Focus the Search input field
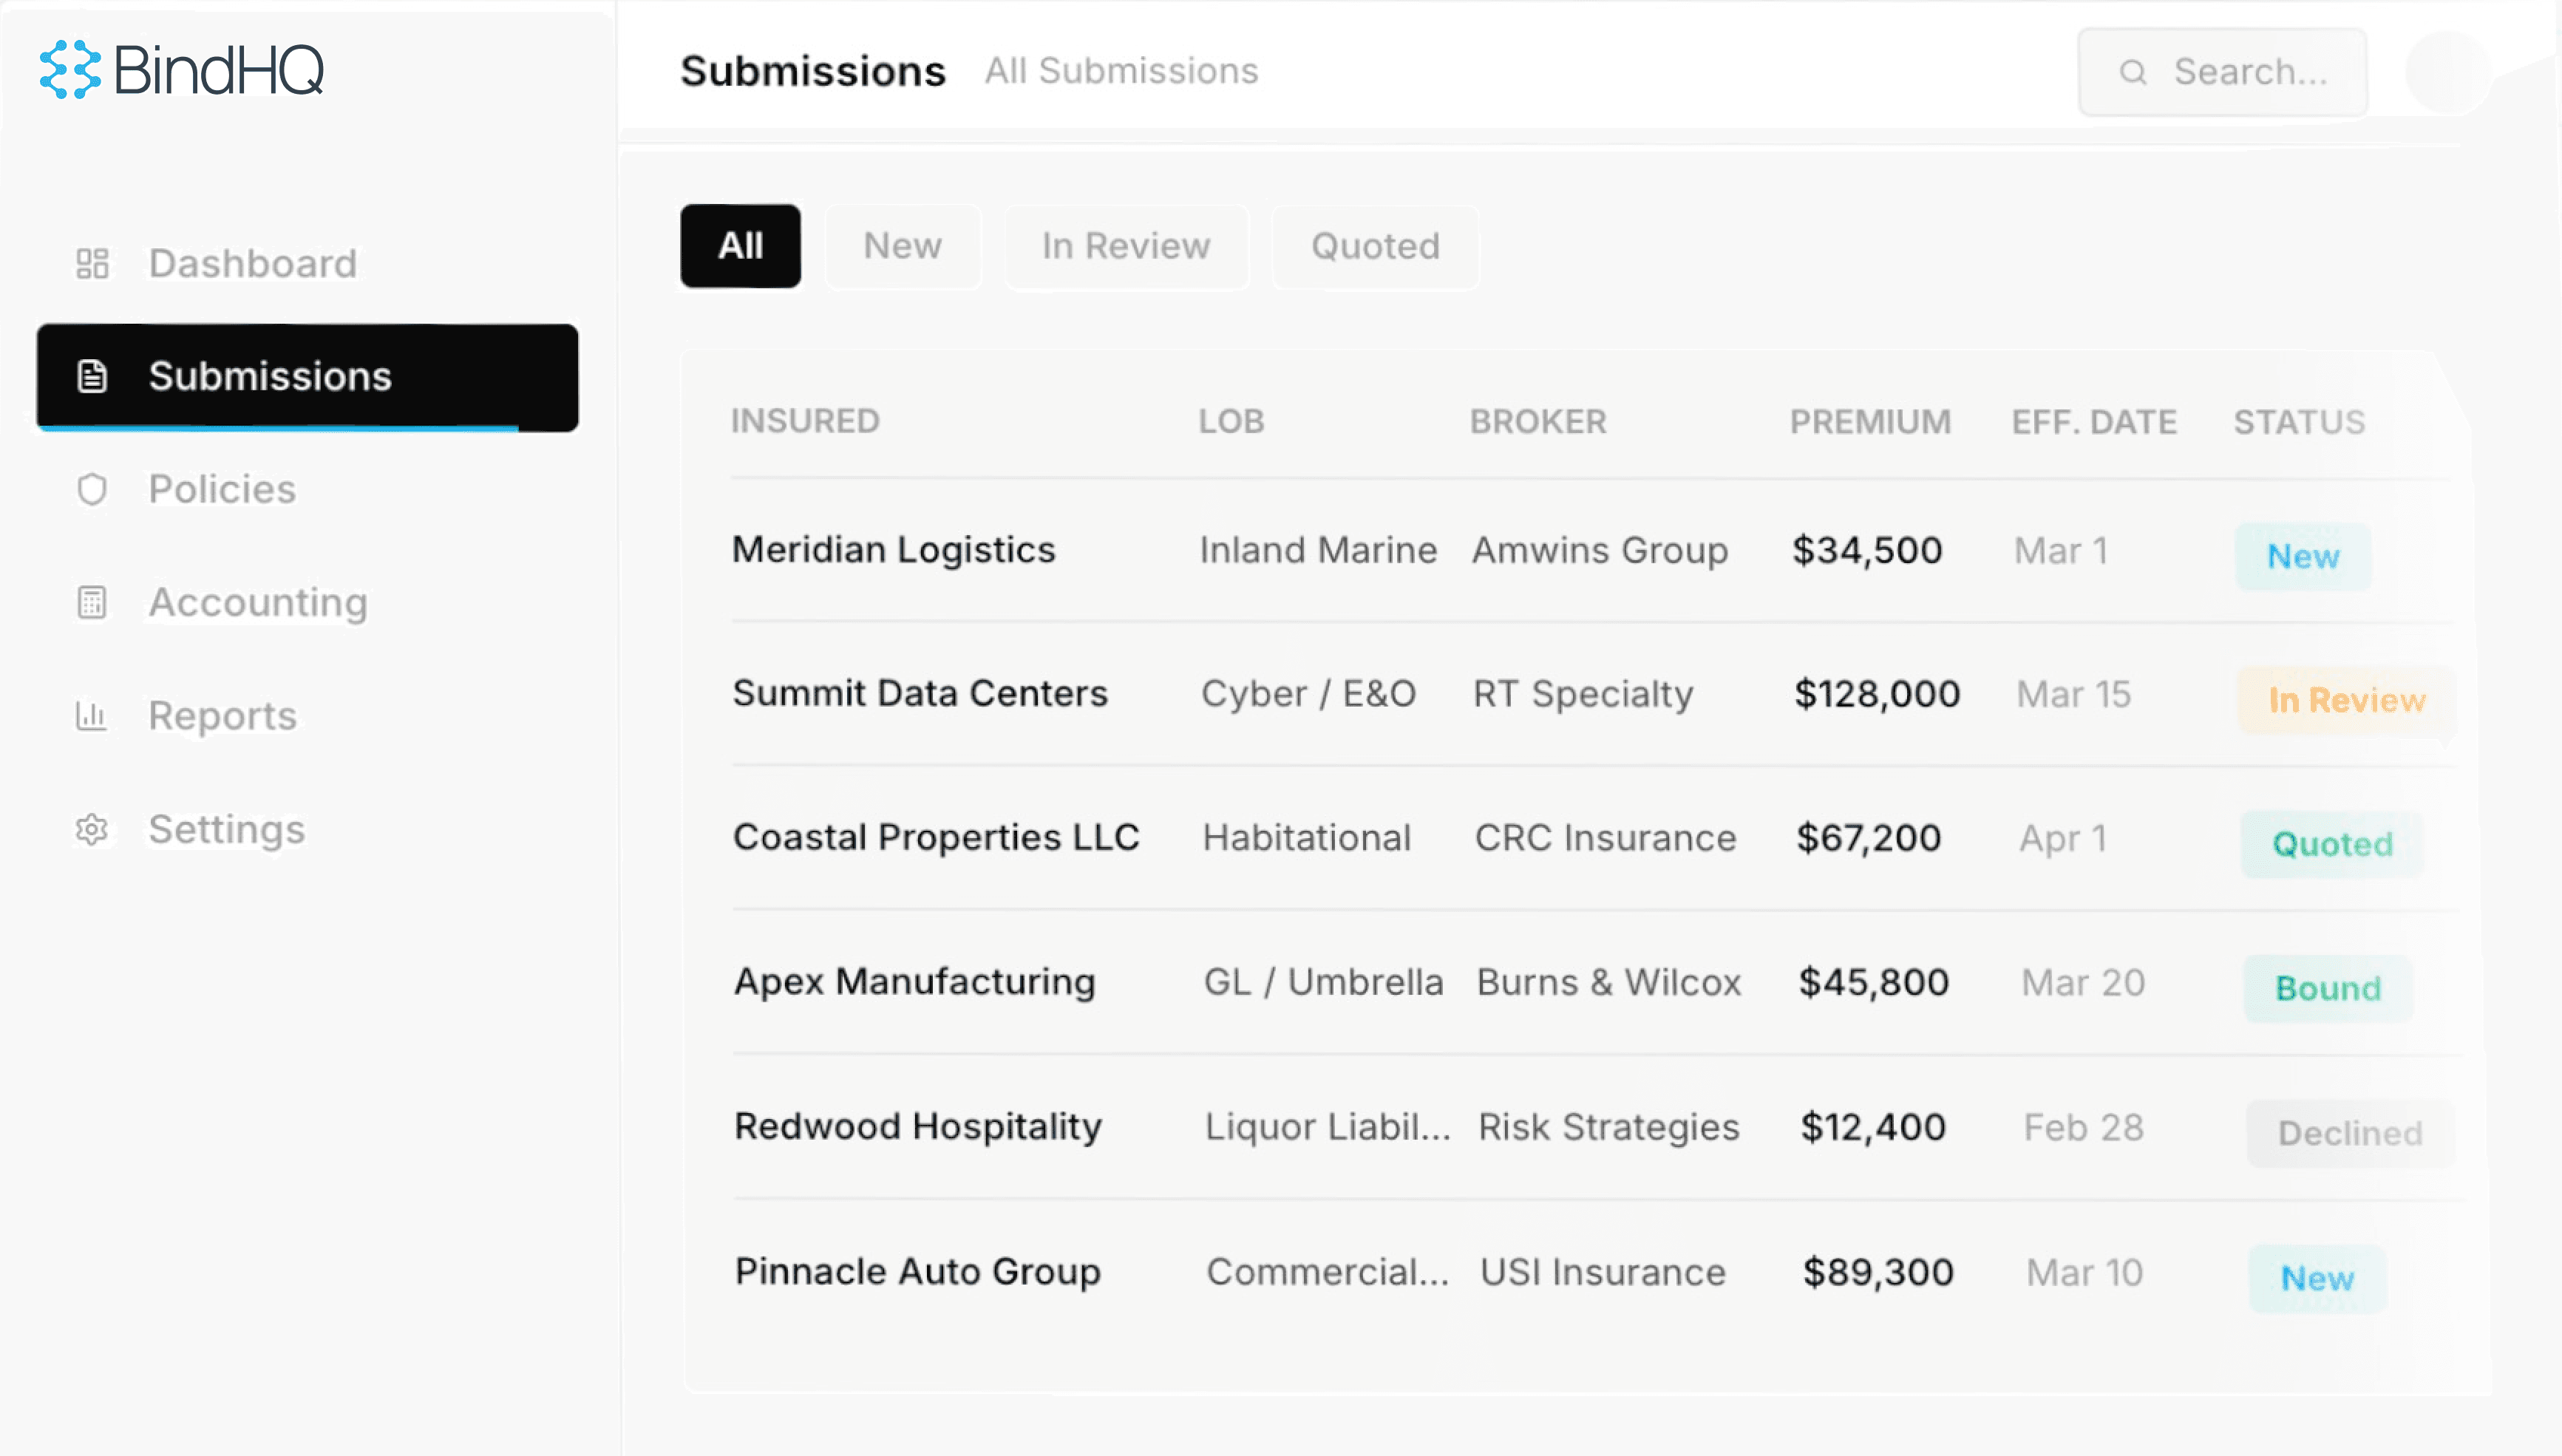This screenshot has height=1456, width=2562. pyautogui.click(x=2250, y=72)
